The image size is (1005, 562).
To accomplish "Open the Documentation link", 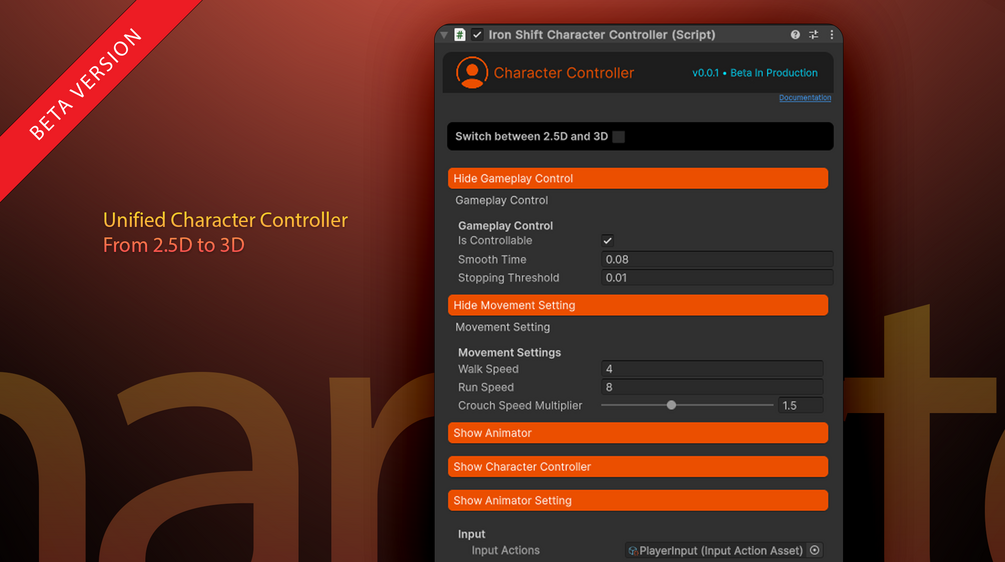I will point(805,97).
